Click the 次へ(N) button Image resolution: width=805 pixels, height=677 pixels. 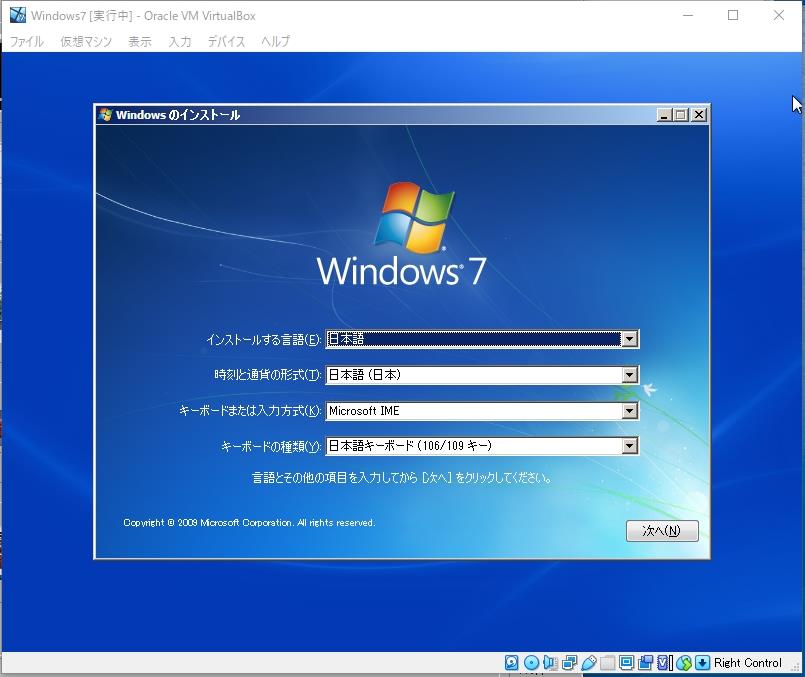coord(662,531)
